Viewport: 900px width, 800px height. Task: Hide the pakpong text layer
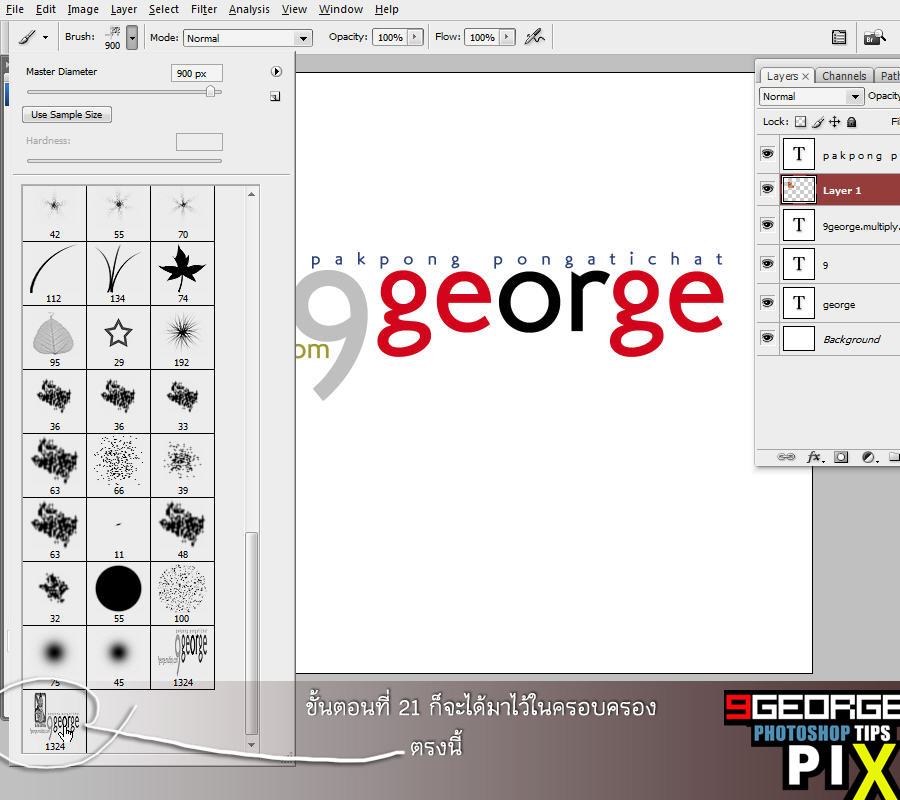767,153
